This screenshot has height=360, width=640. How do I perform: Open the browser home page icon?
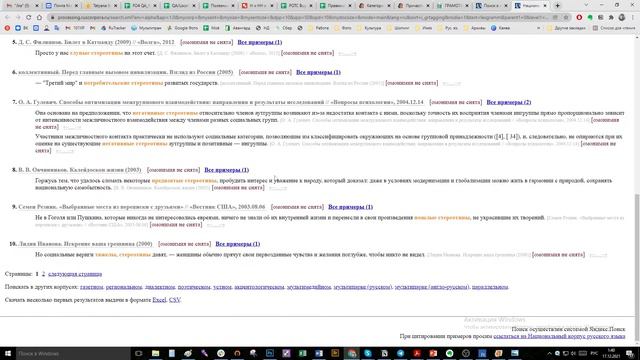coord(39,18)
